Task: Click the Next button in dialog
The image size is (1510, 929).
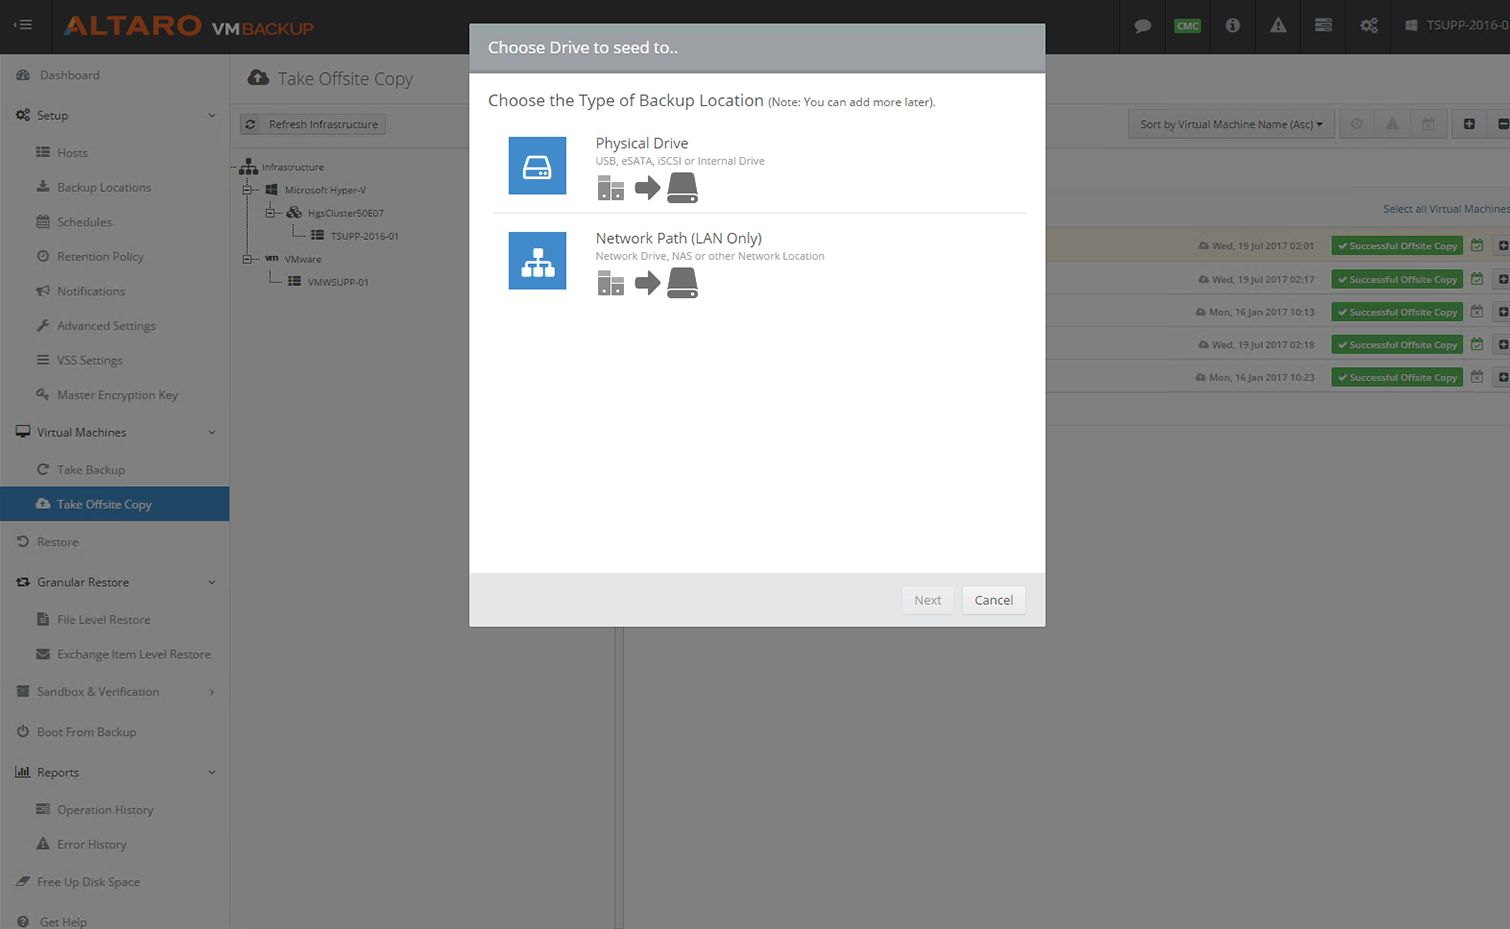Action: coord(927,600)
